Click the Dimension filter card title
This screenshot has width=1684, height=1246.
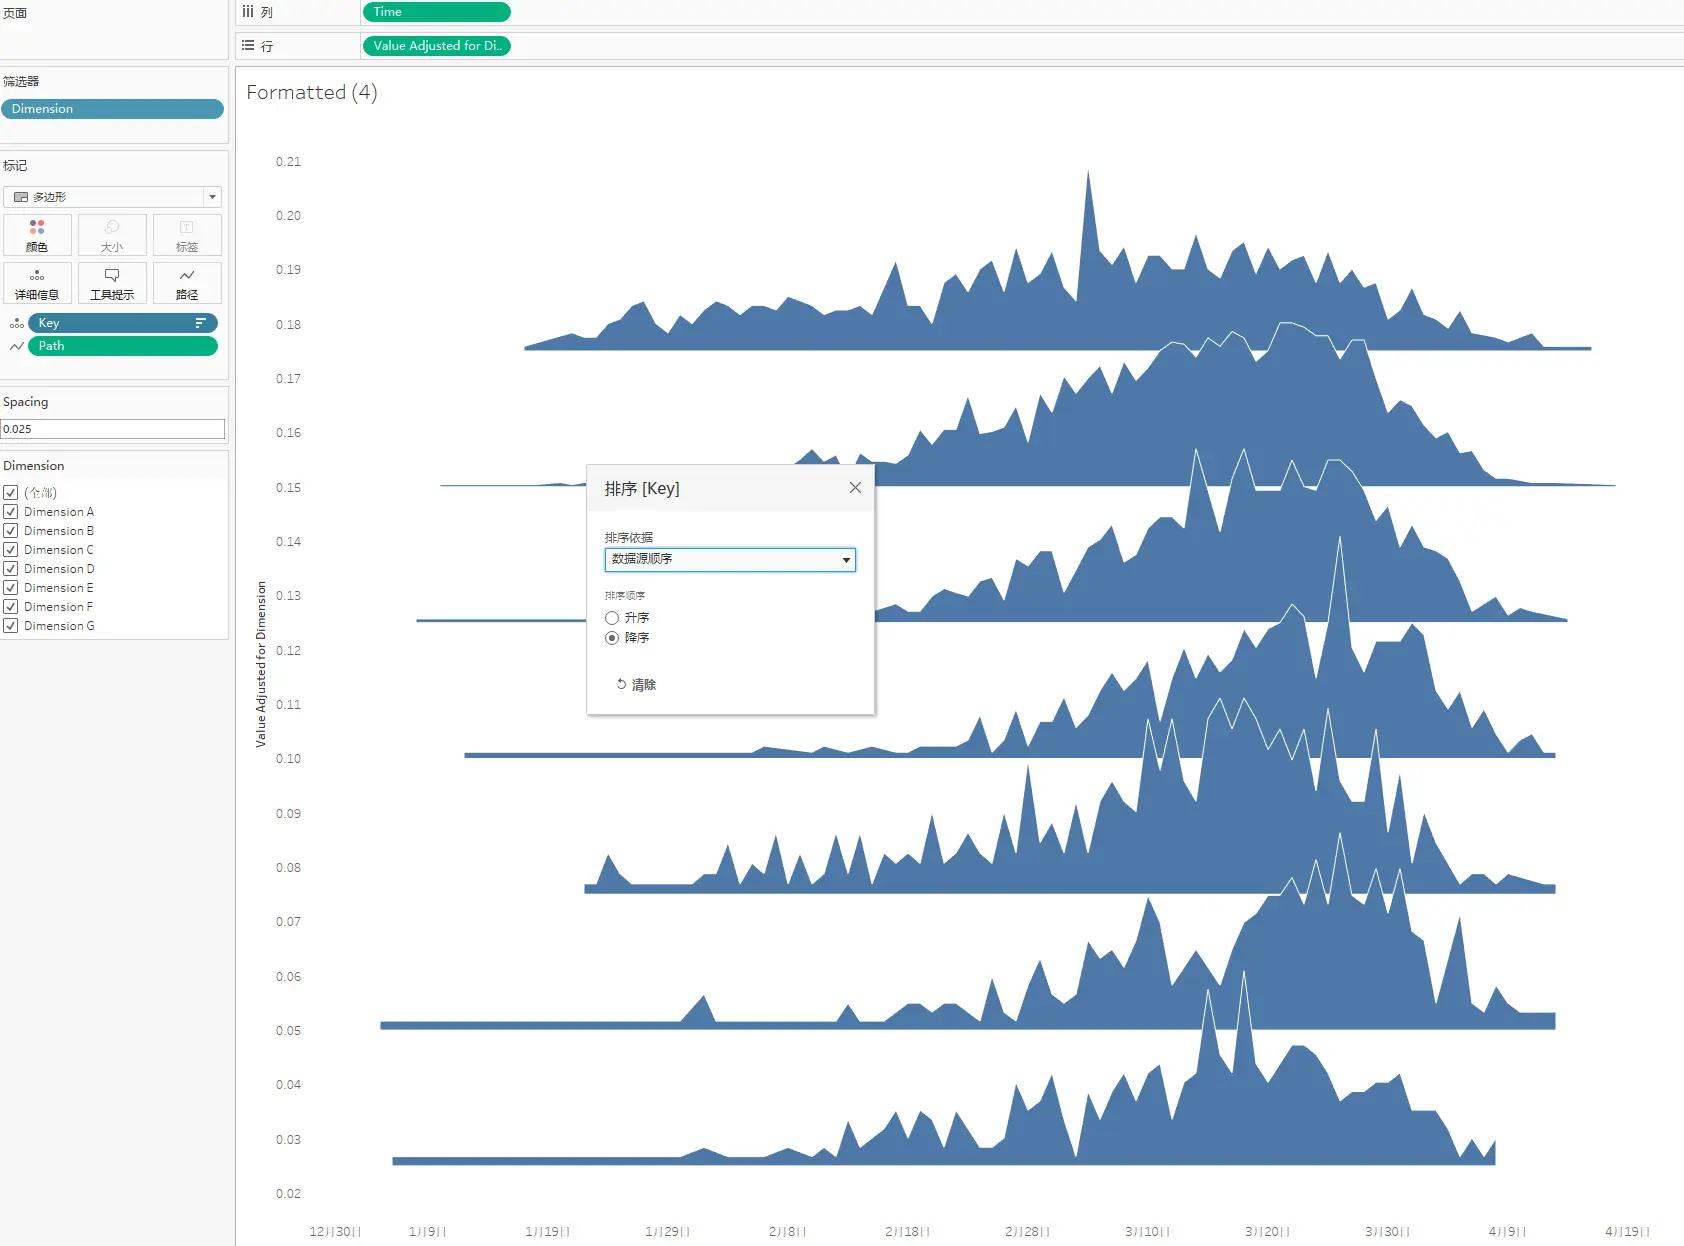pyautogui.click(x=34, y=466)
